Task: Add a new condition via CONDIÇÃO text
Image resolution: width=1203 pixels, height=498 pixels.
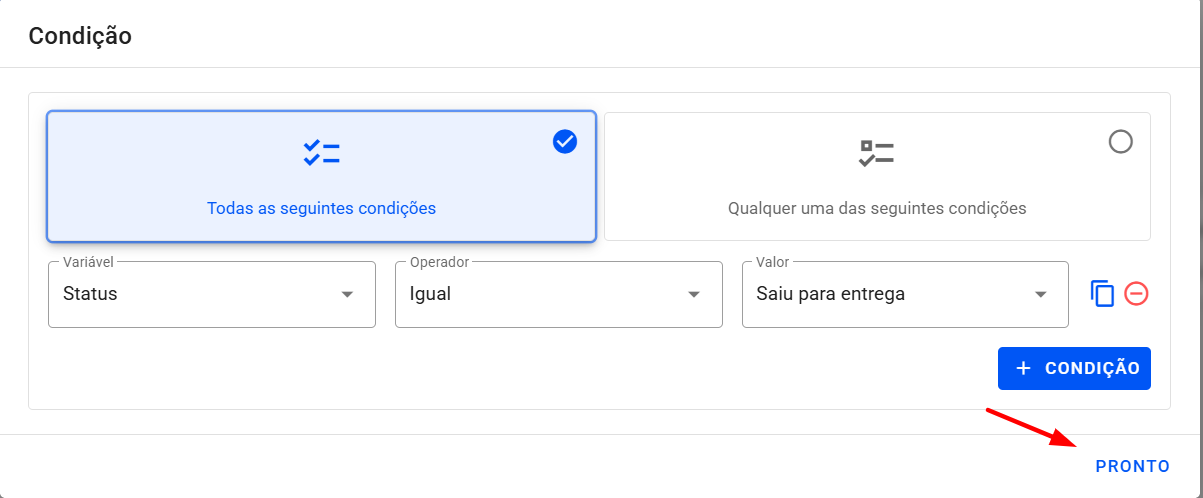Action: tap(1092, 368)
